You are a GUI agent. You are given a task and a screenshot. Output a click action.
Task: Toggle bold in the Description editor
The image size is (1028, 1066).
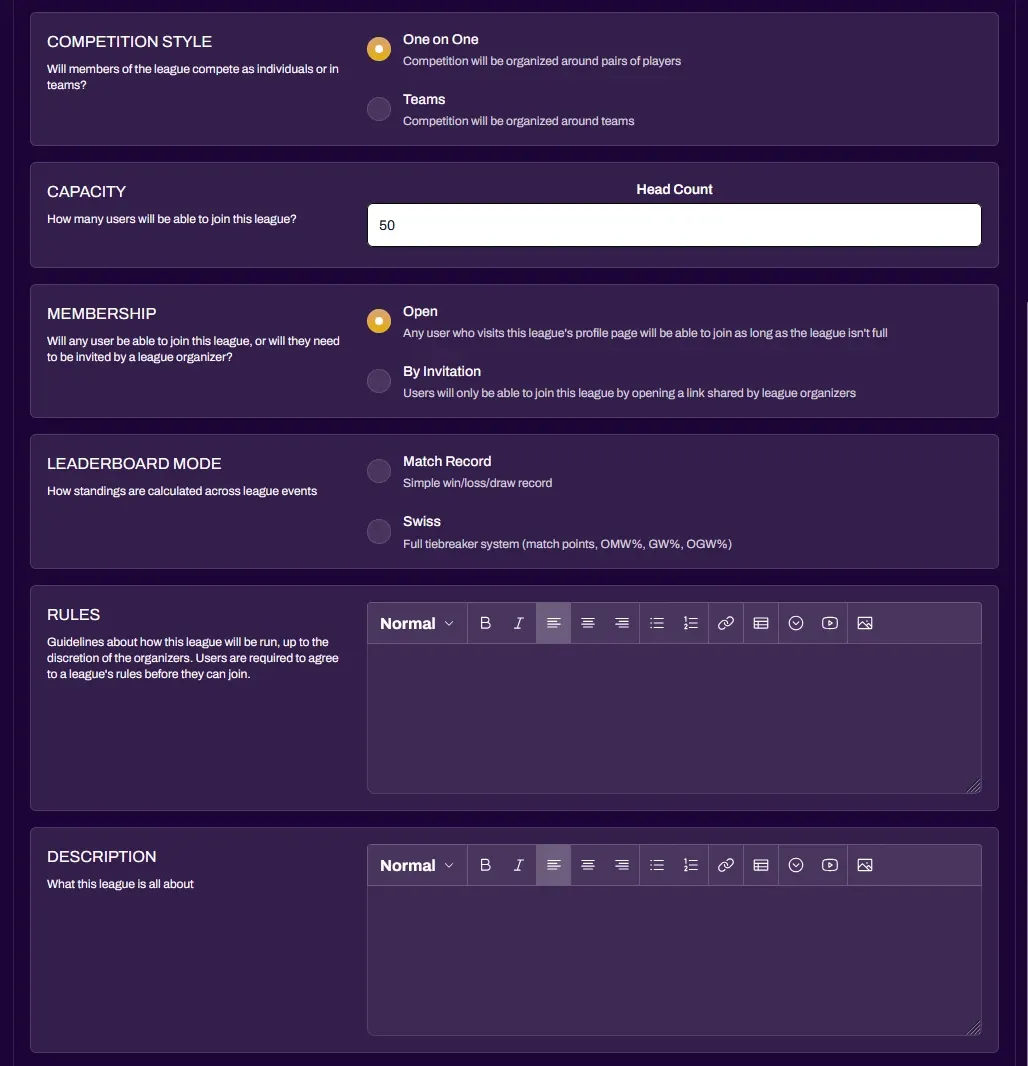click(x=485, y=865)
